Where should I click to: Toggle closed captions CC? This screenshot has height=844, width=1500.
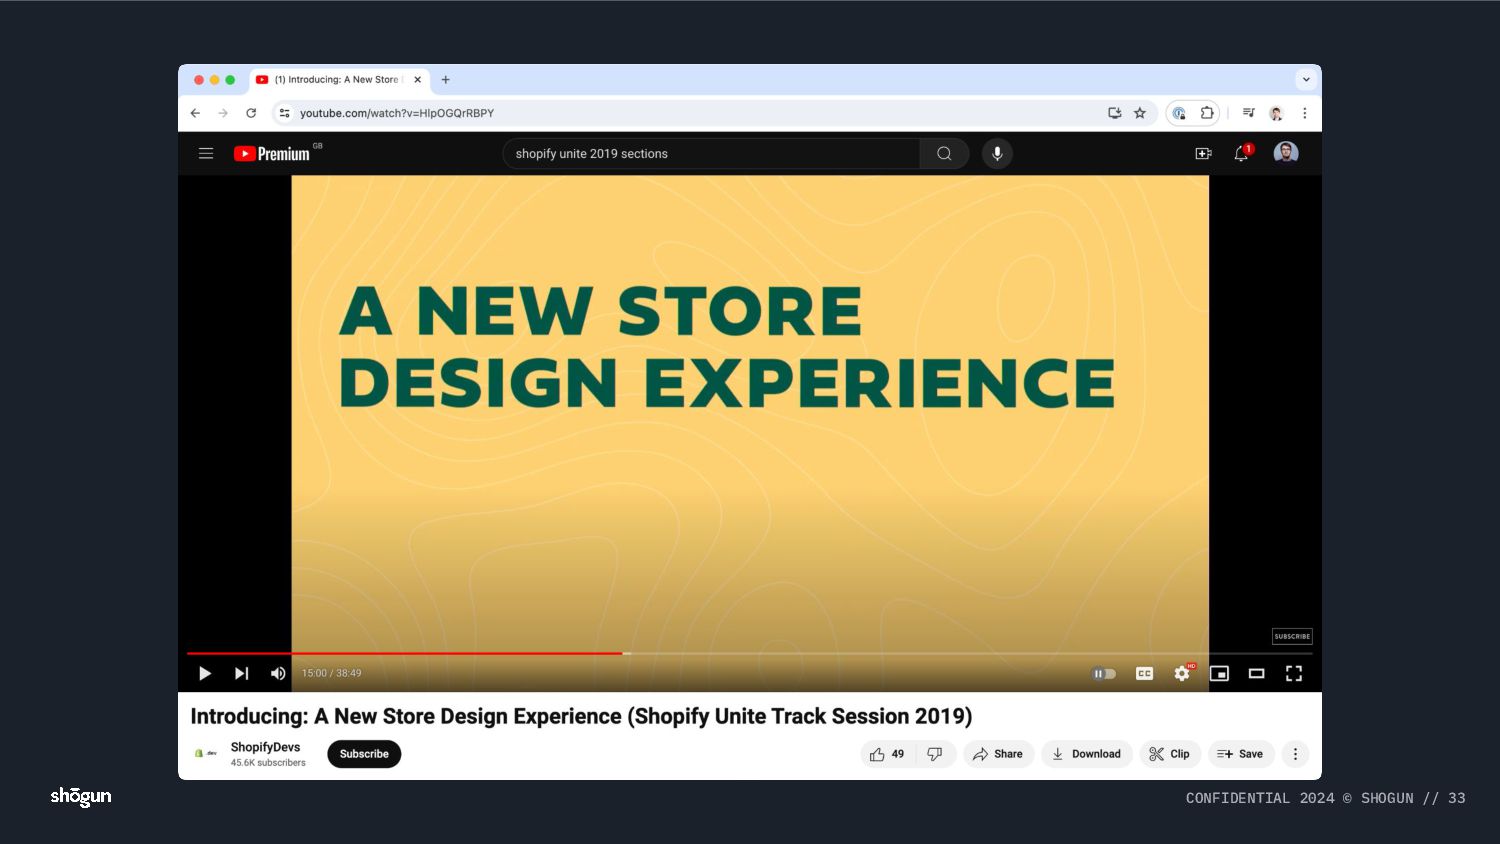coord(1145,674)
